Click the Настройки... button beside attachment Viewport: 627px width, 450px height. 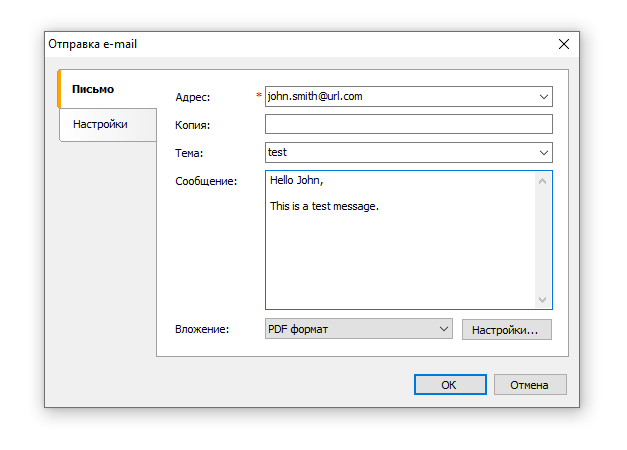point(506,329)
